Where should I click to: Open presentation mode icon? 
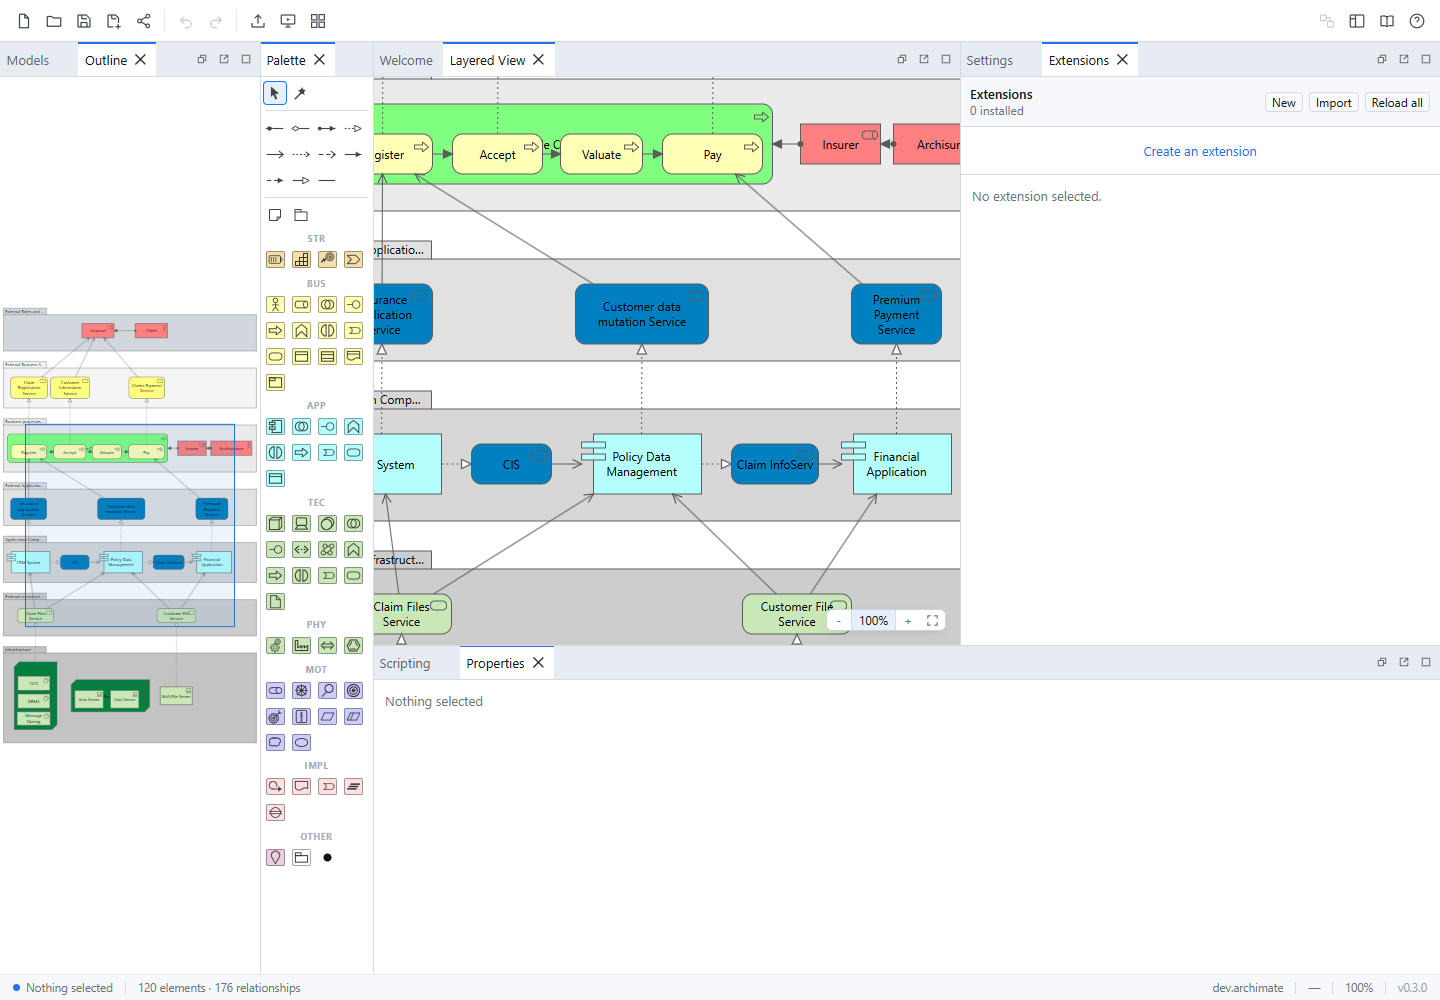288,21
